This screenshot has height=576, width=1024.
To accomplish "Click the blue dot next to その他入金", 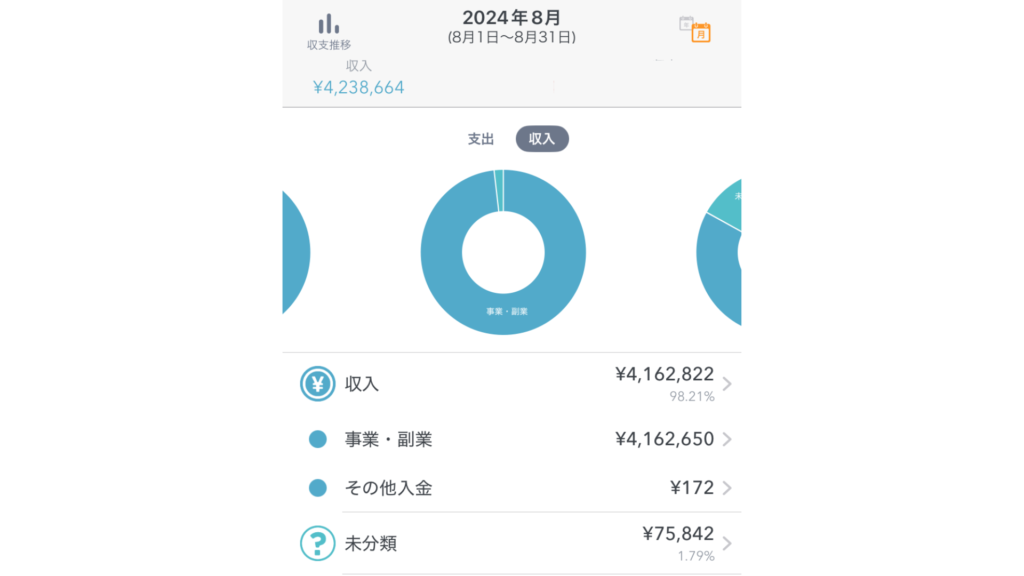I will [x=317, y=488].
